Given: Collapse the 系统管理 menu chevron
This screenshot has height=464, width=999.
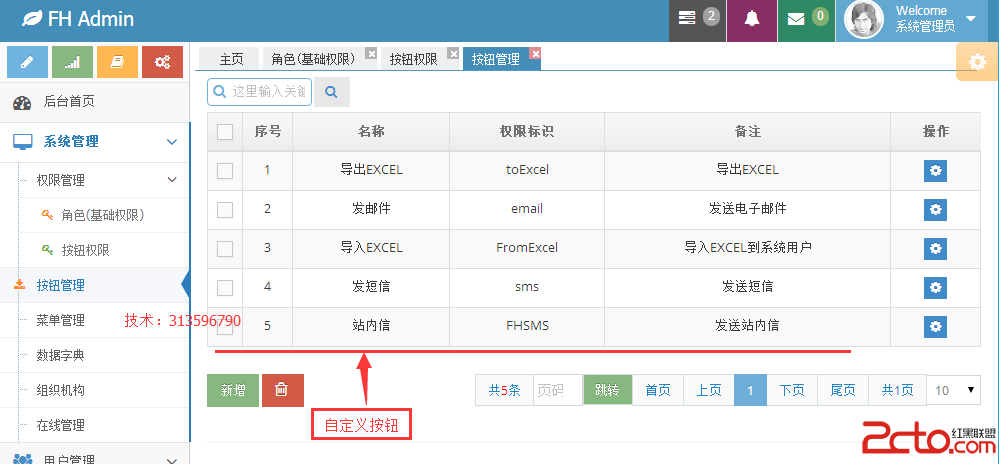Looking at the screenshot, I should pos(172,142).
